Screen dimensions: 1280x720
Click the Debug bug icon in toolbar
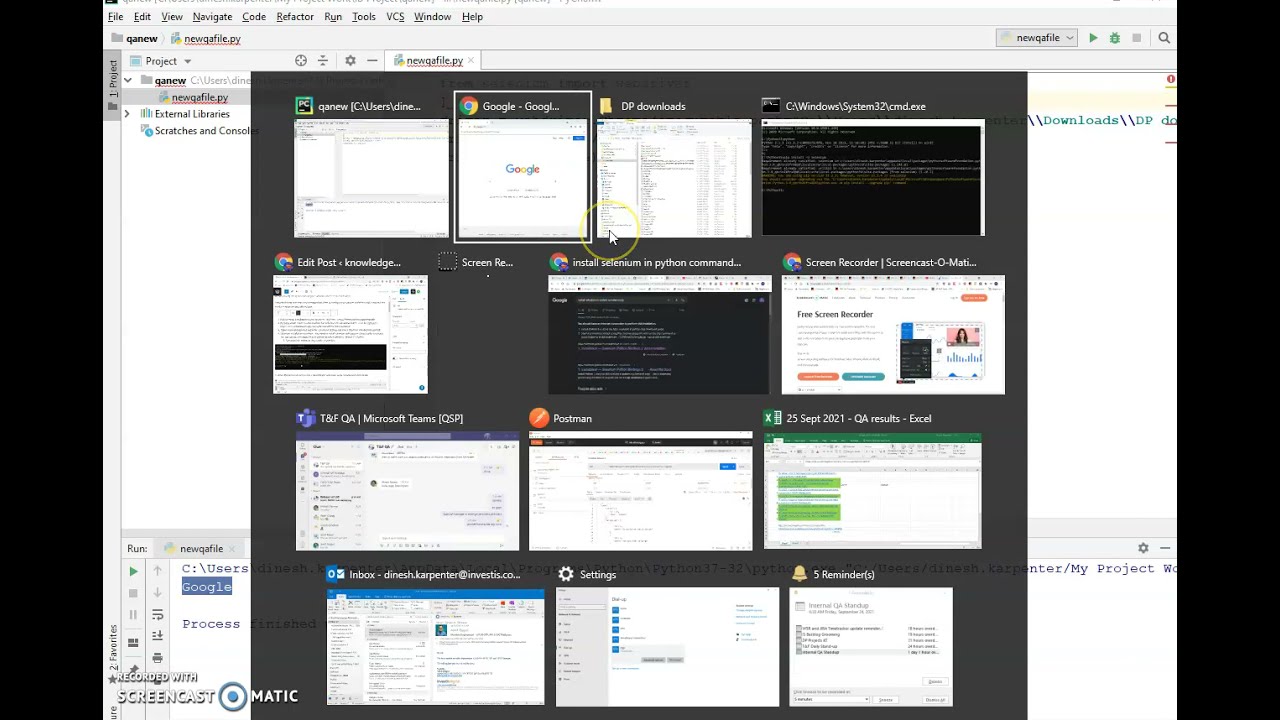point(1114,38)
